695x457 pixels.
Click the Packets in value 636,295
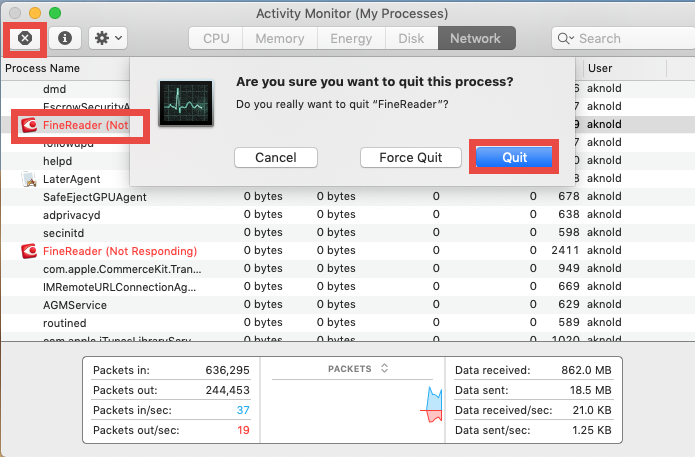click(227, 370)
